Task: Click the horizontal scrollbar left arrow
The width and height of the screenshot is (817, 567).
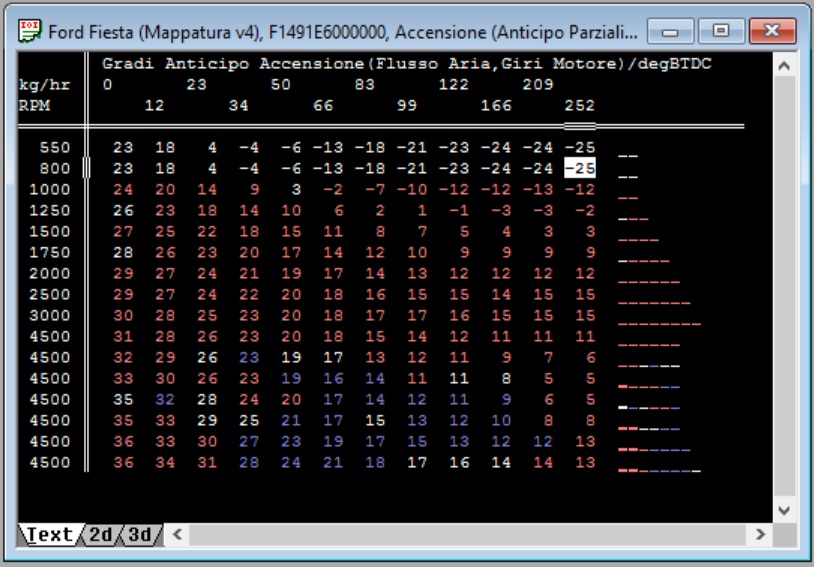Action: point(177,534)
